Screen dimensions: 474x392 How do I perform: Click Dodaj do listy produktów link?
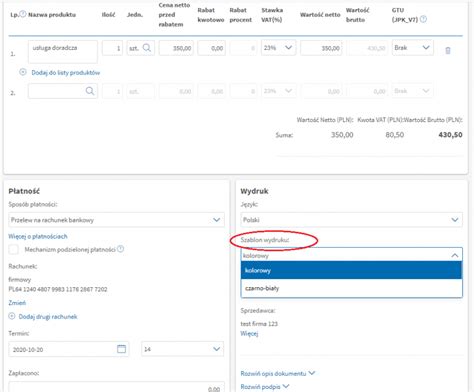(66, 72)
